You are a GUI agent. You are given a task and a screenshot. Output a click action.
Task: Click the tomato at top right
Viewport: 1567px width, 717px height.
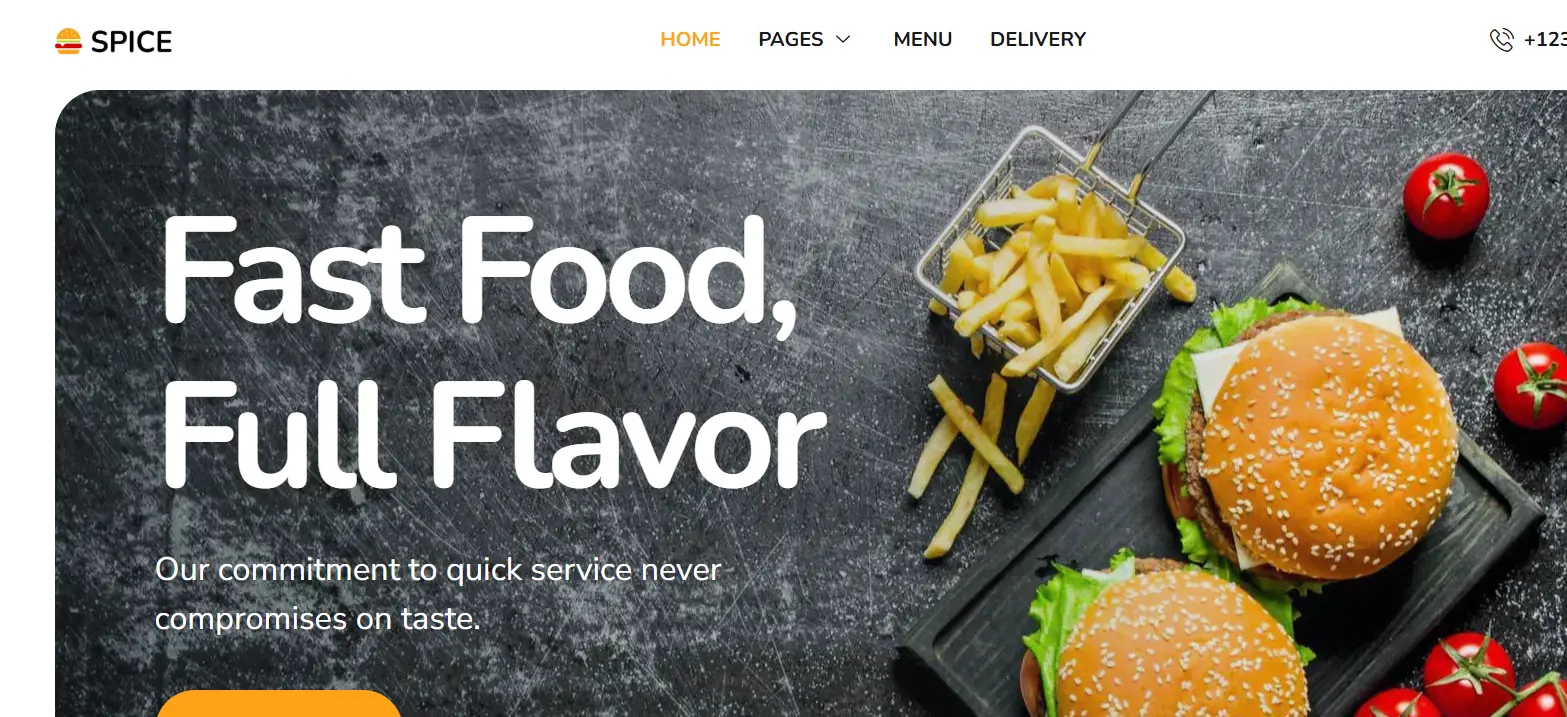[x=1445, y=195]
